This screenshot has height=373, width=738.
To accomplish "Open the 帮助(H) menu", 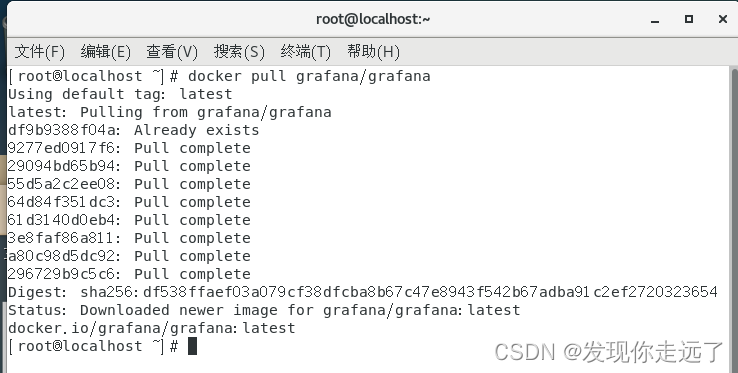I will click(373, 51).
